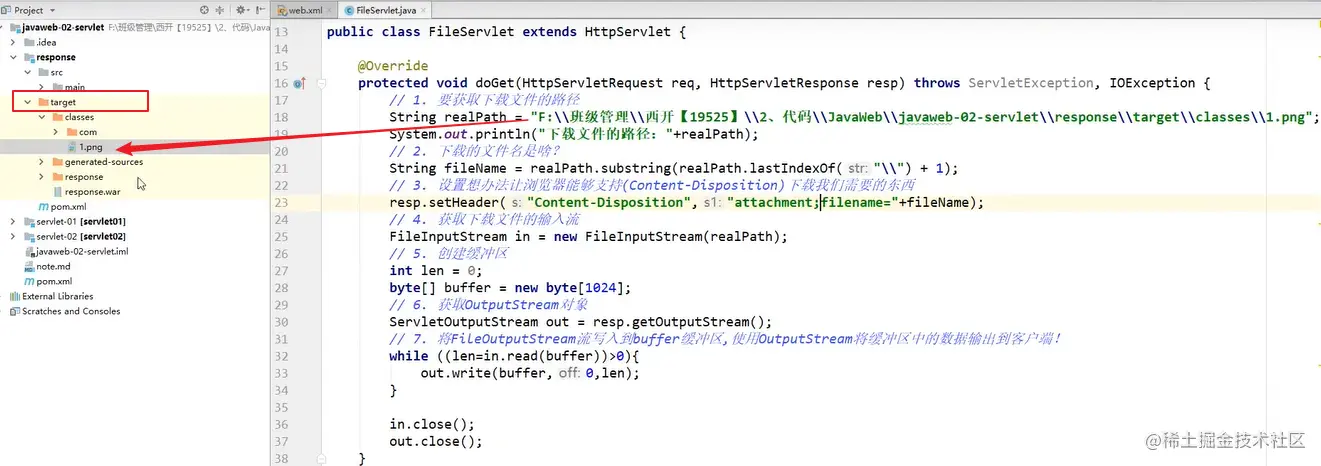
Task: Click the main folder icon
Action: [x=56, y=87]
